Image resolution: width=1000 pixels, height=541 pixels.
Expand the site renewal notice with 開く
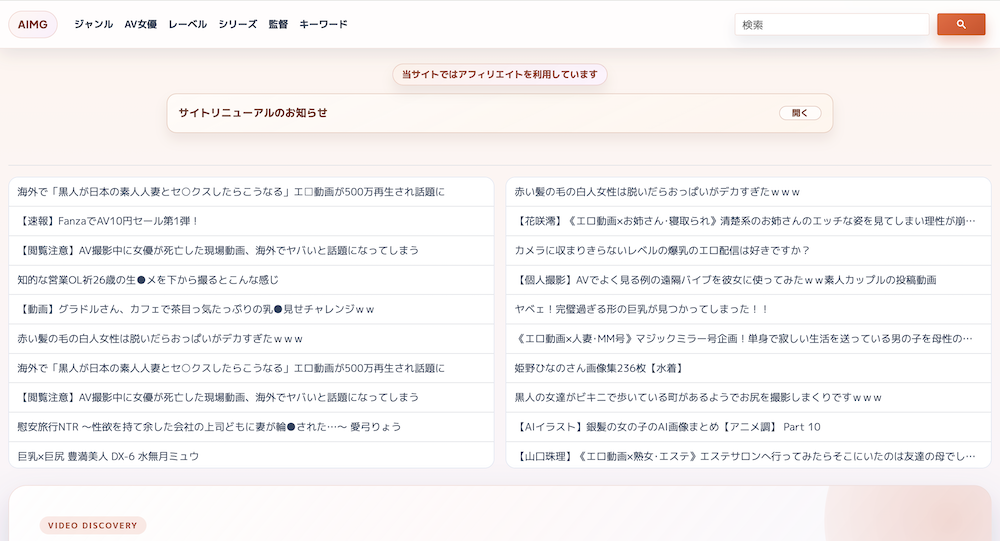coord(800,113)
